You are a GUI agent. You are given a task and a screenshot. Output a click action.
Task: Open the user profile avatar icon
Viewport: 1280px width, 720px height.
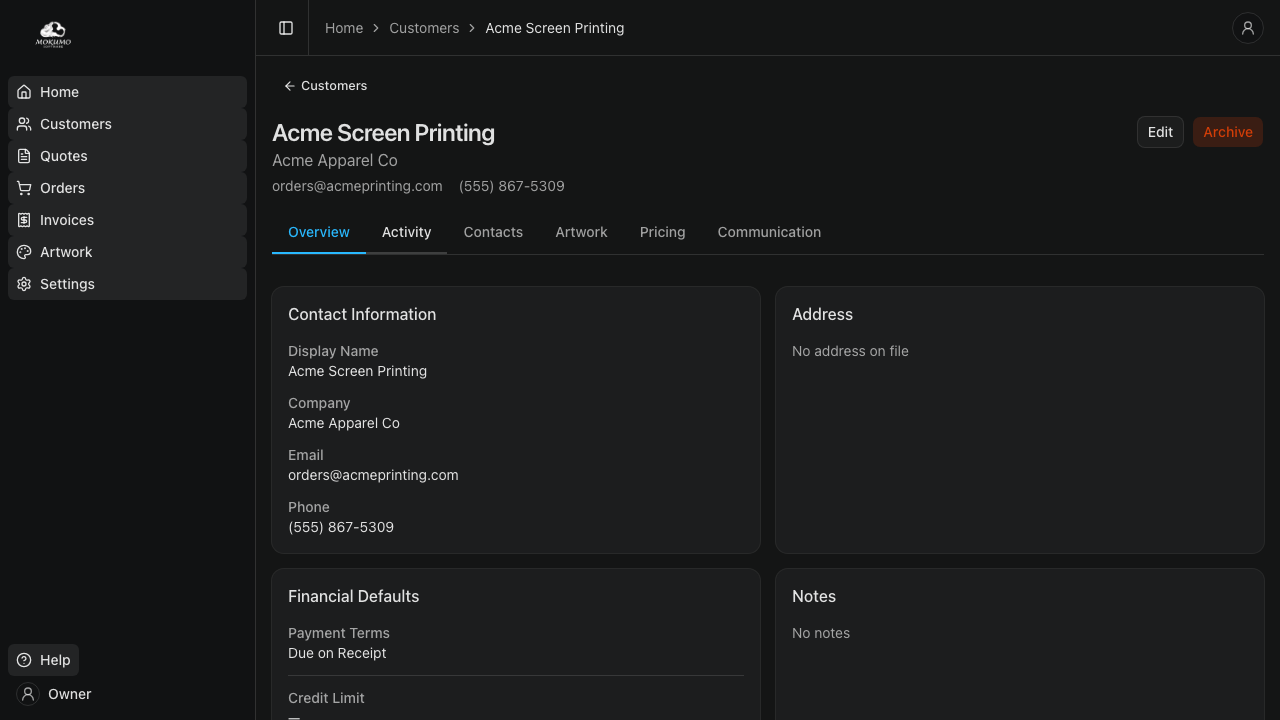[x=1247, y=28]
